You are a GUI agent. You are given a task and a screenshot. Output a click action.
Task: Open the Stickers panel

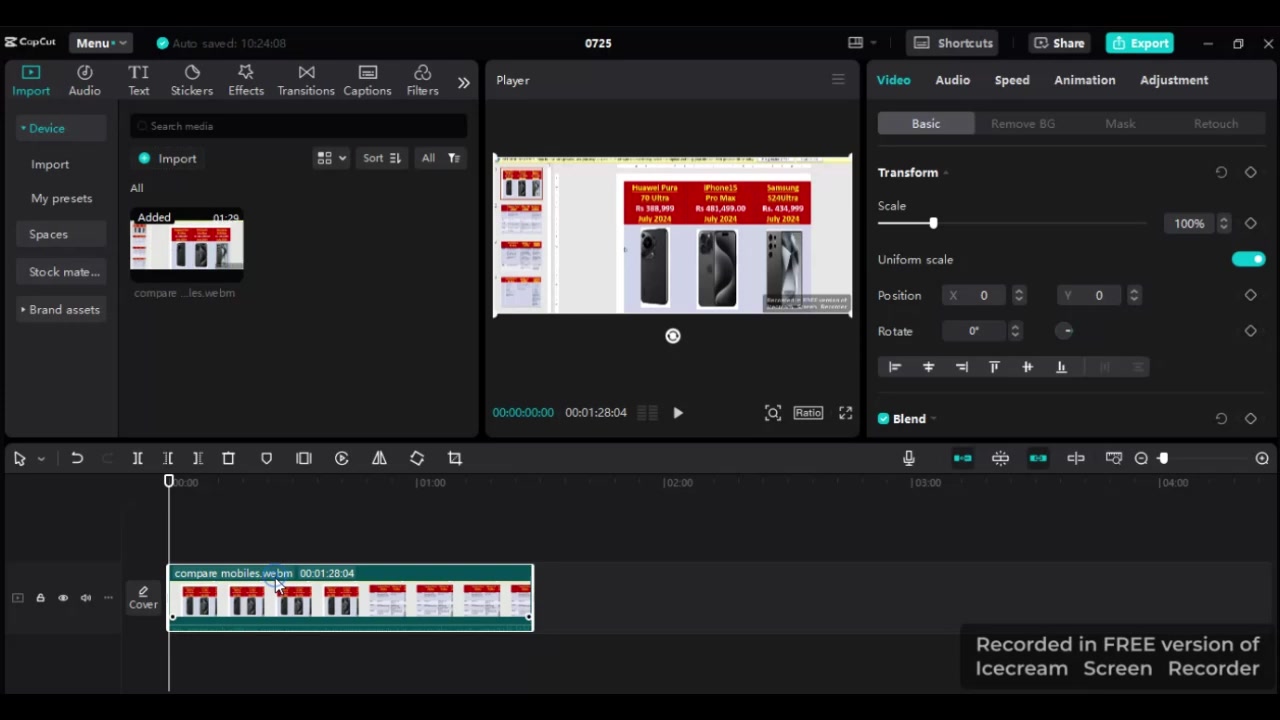(192, 80)
